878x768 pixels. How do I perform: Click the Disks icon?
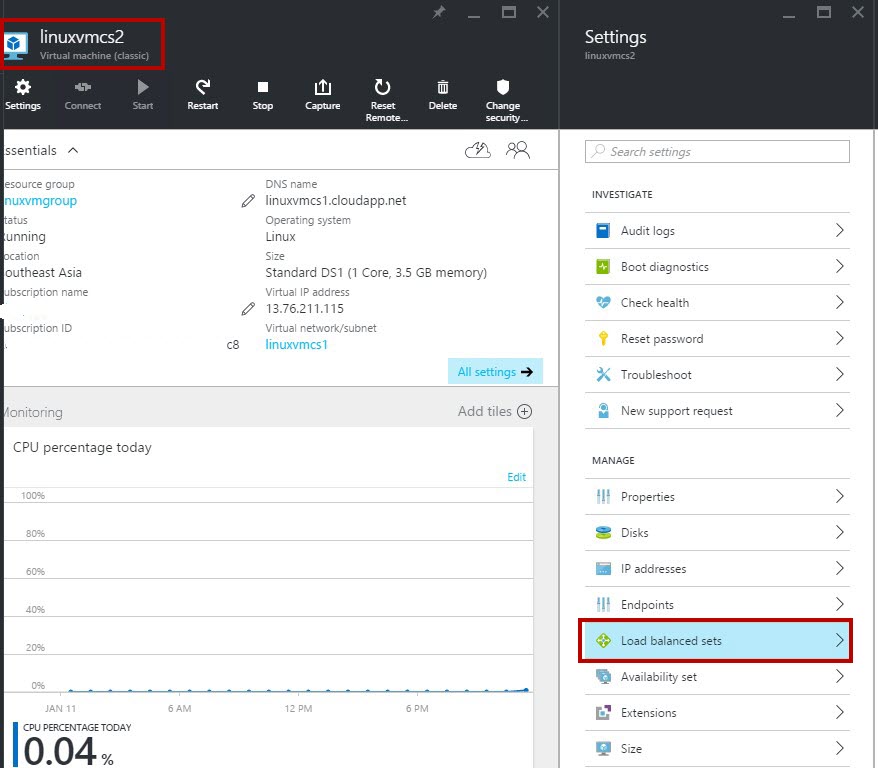(603, 532)
